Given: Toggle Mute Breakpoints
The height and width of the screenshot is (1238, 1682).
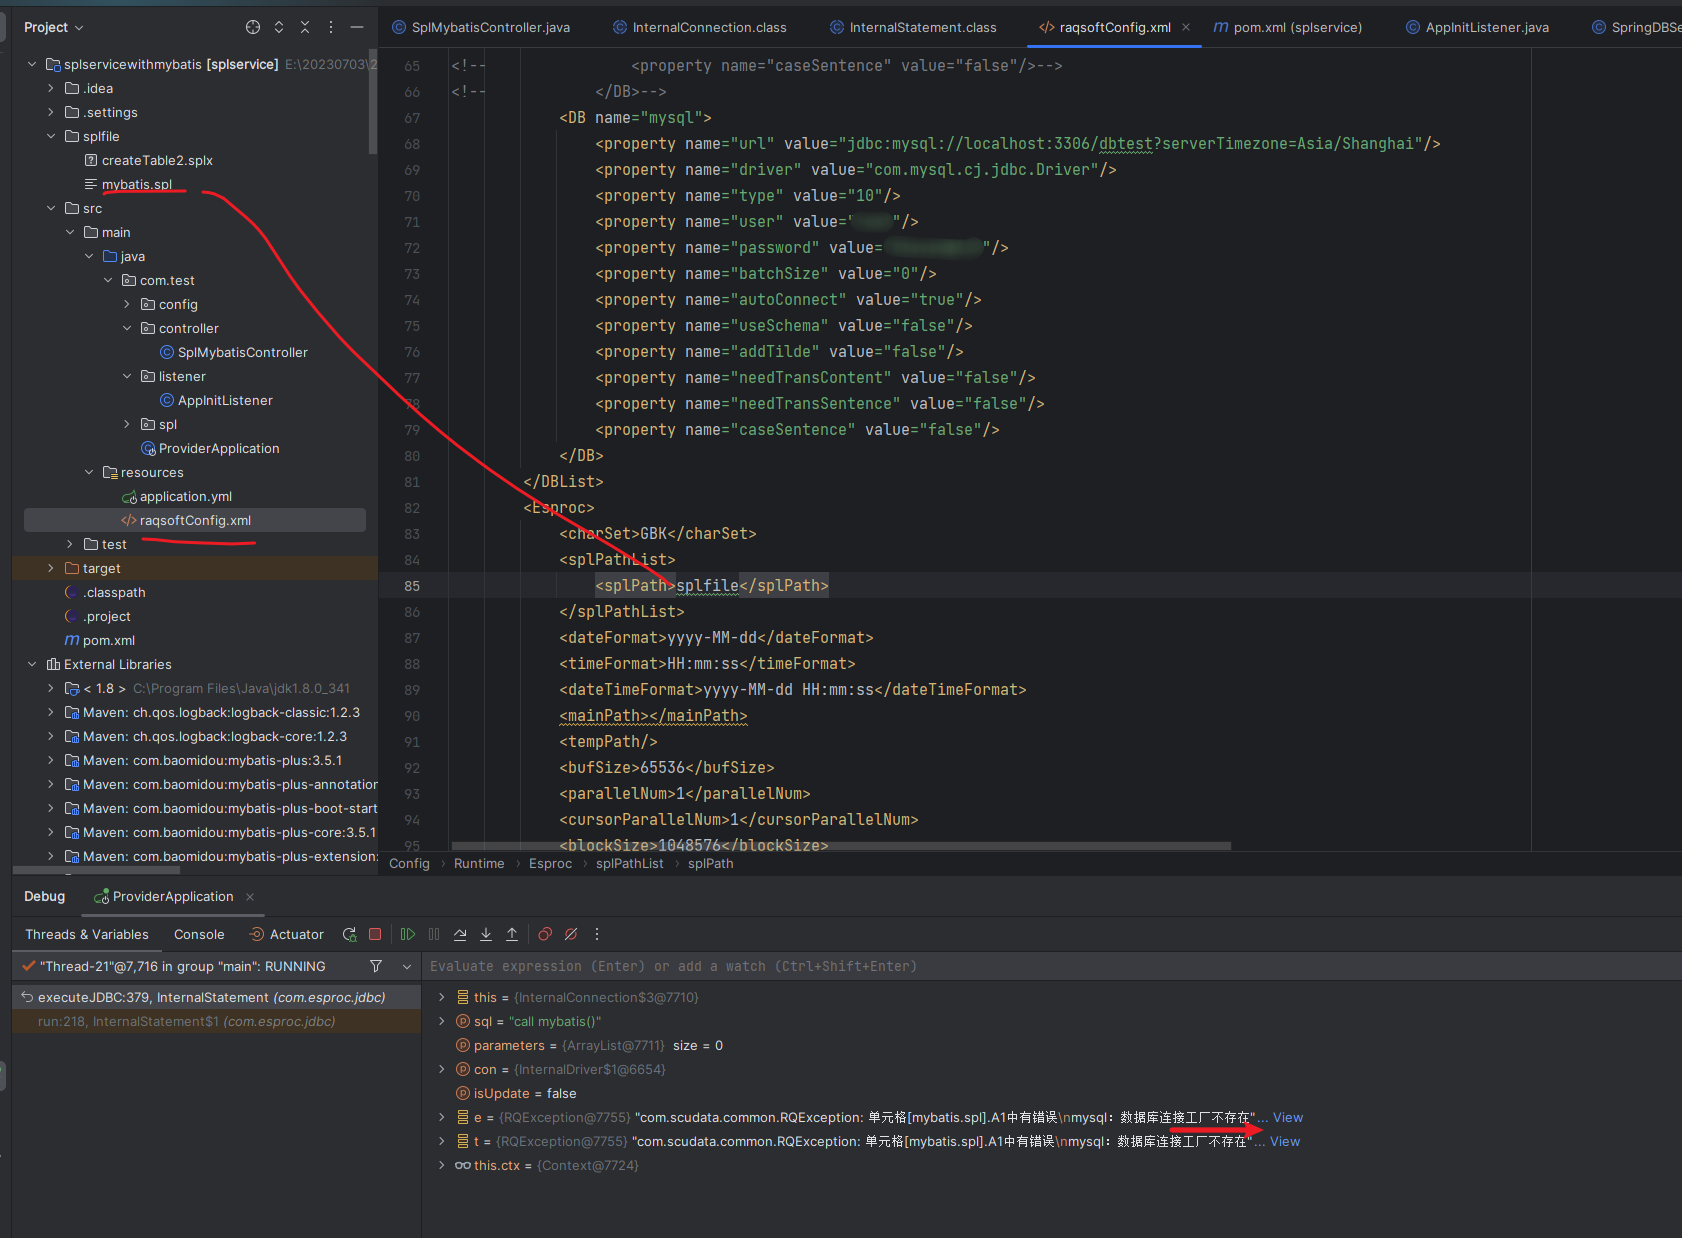Looking at the screenshot, I should [x=571, y=934].
